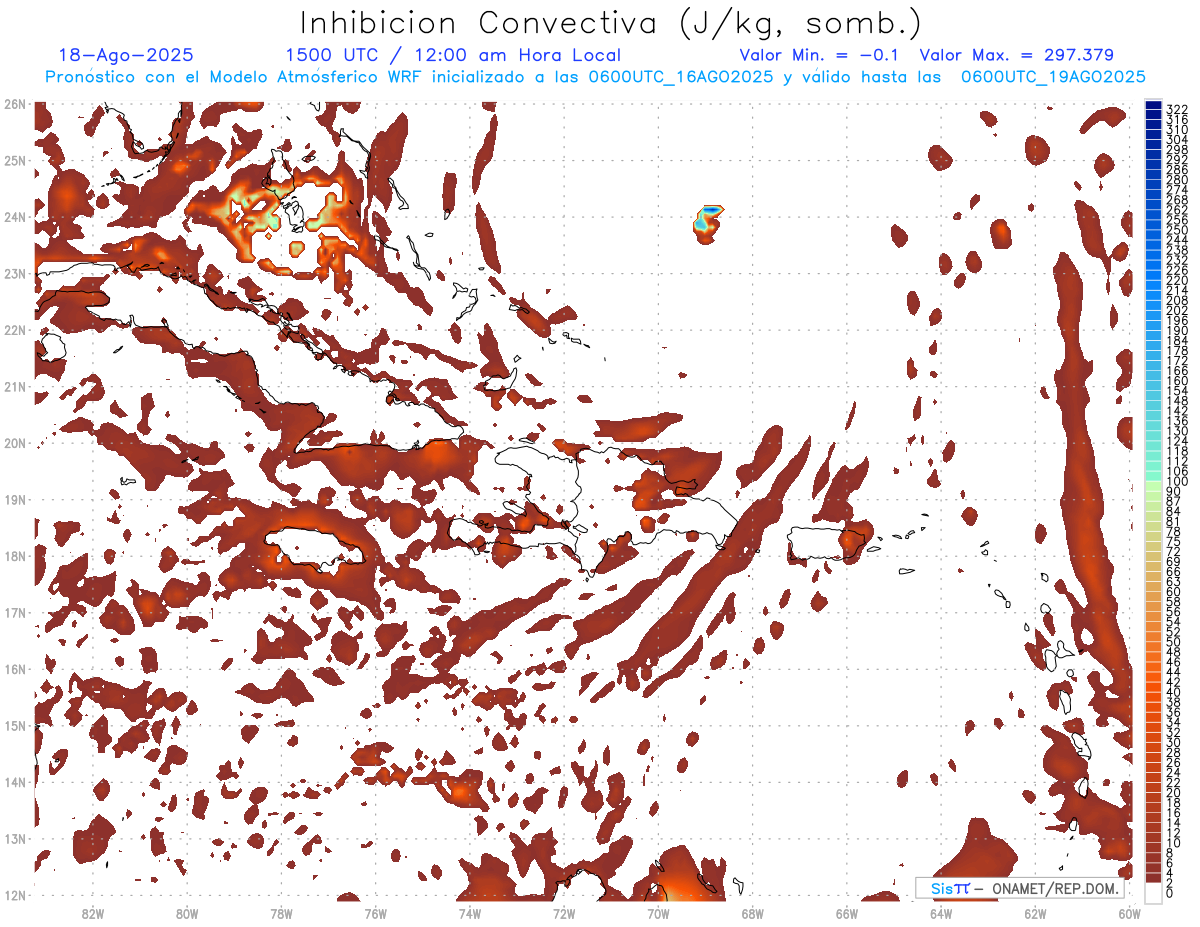Click the 19N latitude label
Viewport: 1200px width, 927px height.
tap(15, 499)
